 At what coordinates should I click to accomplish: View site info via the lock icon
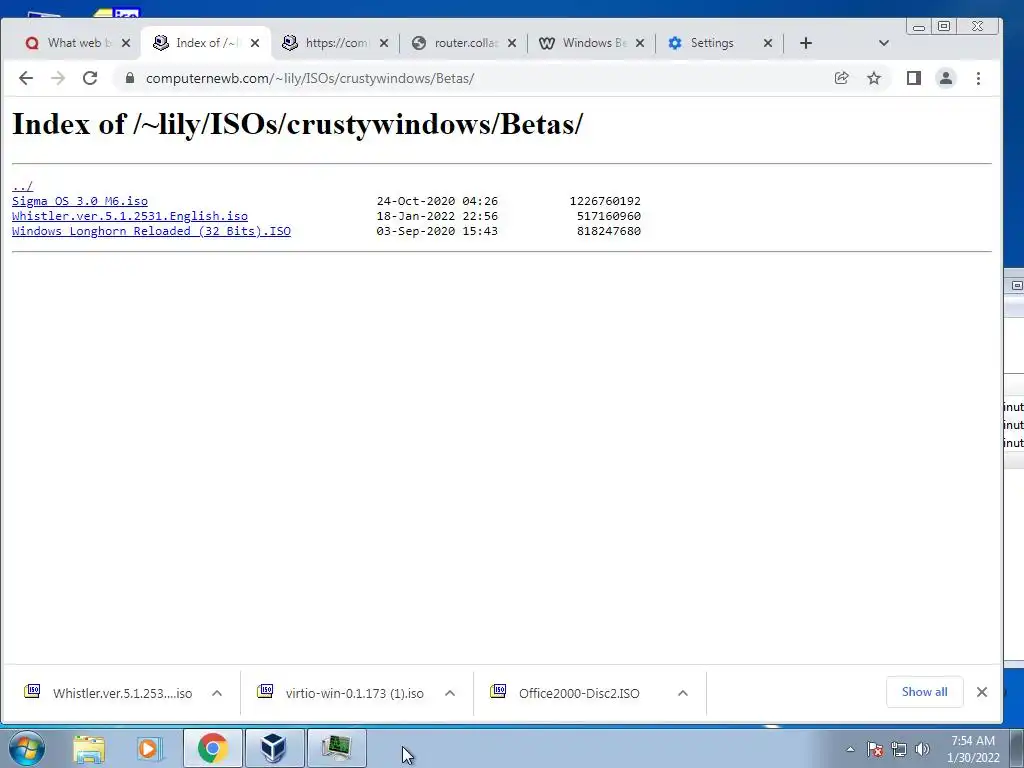point(129,78)
